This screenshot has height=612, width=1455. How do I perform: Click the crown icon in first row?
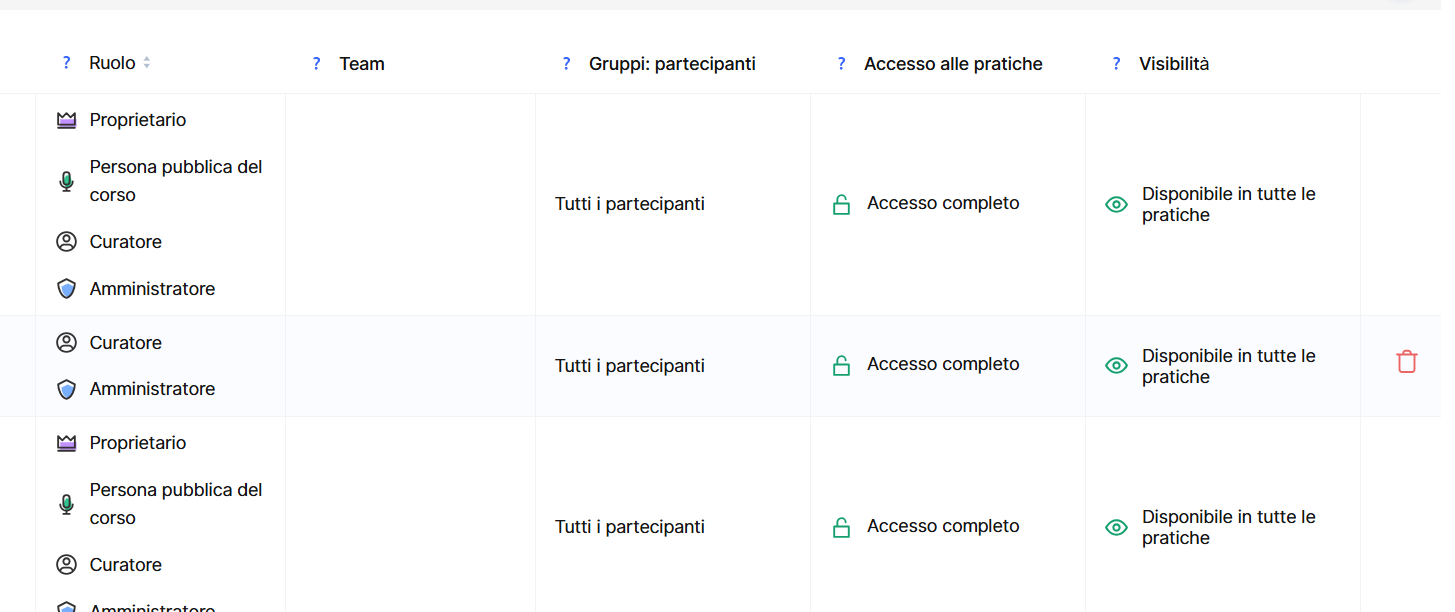pyautogui.click(x=66, y=120)
